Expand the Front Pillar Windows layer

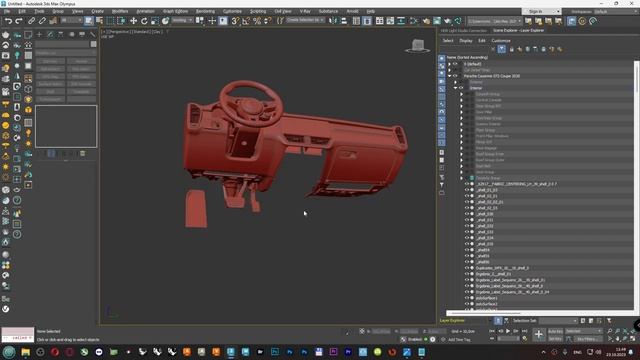462,136
